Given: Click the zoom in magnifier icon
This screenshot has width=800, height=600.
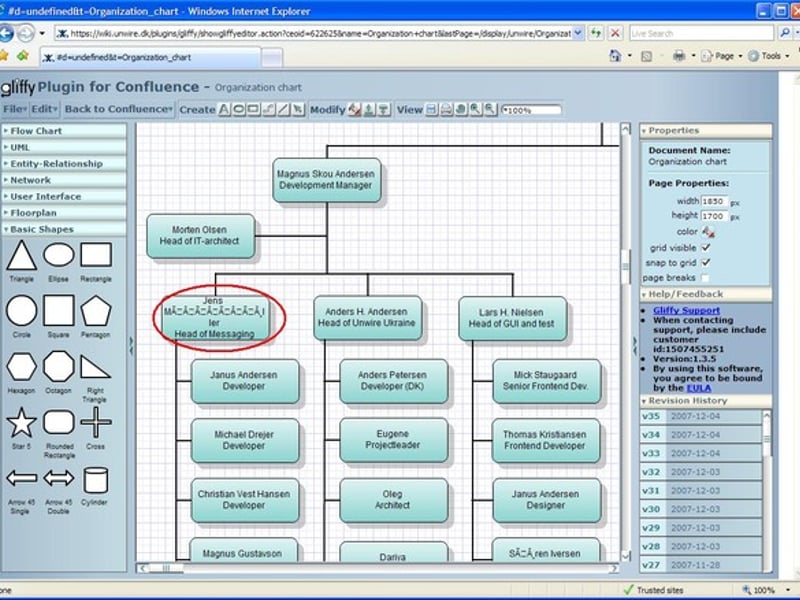Looking at the screenshot, I should [x=476, y=109].
